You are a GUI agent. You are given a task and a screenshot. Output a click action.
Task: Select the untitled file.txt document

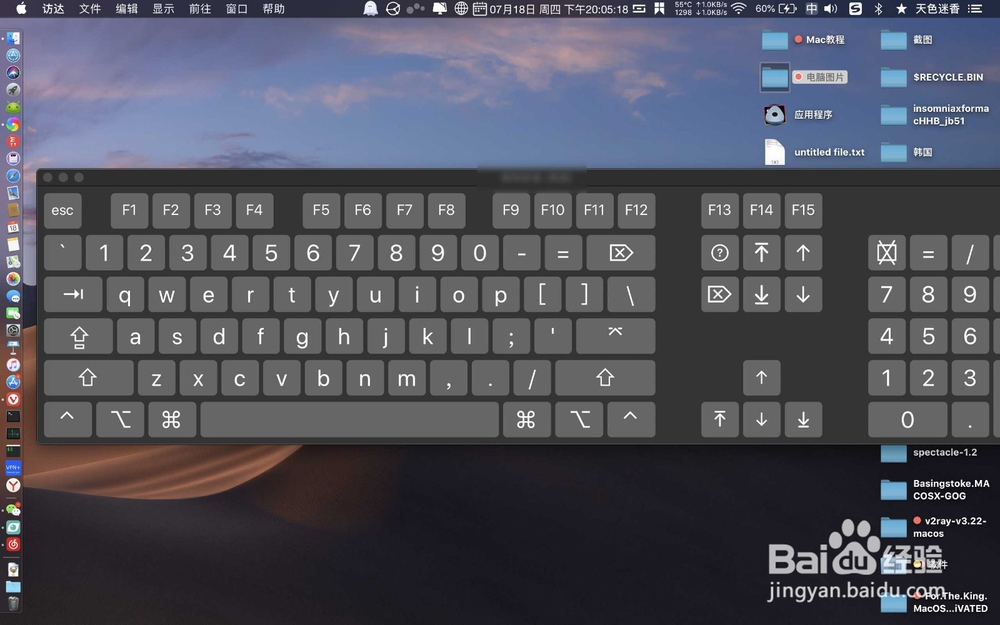click(x=814, y=152)
